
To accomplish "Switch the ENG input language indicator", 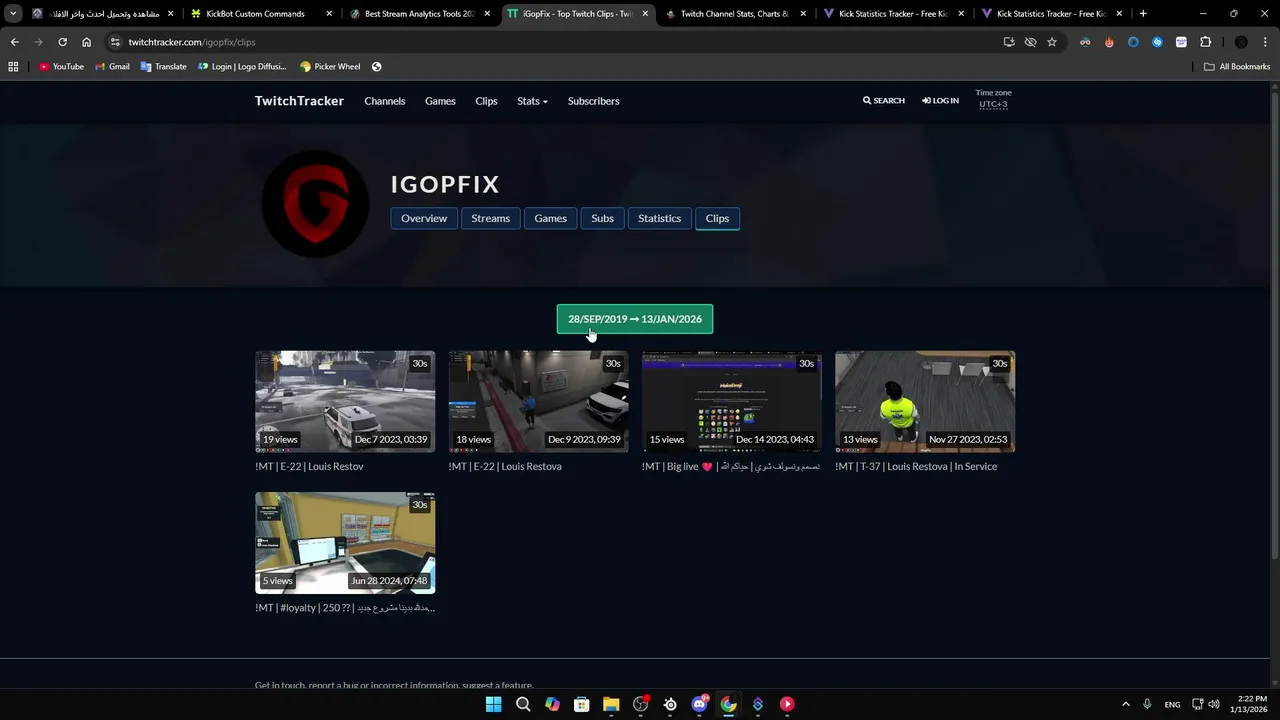I will click(x=1172, y=704).
